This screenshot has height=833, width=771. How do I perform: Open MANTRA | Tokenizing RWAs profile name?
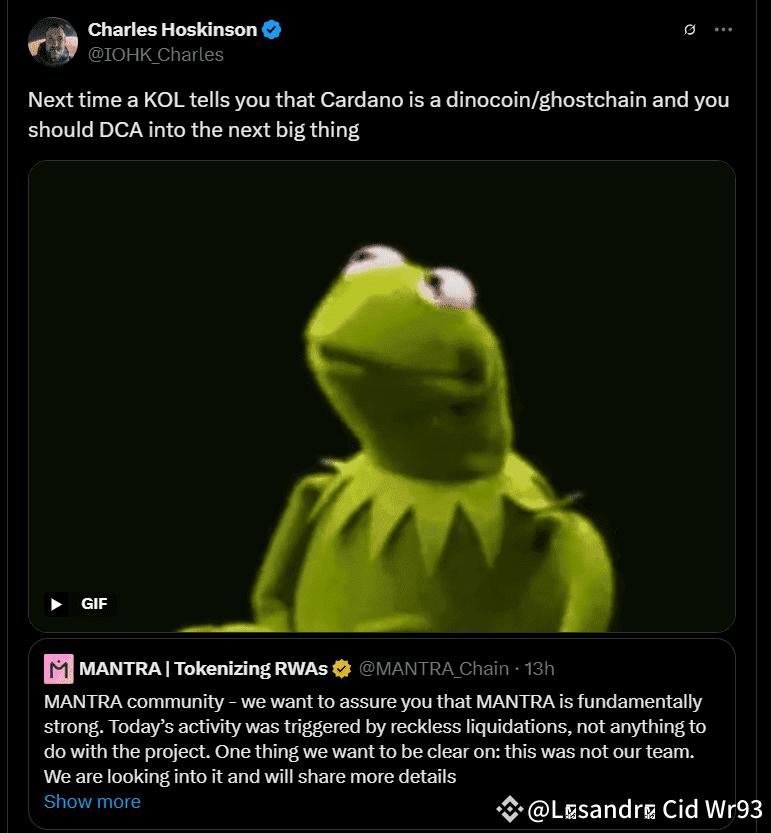pyautogui.click(x=204, y=668)
